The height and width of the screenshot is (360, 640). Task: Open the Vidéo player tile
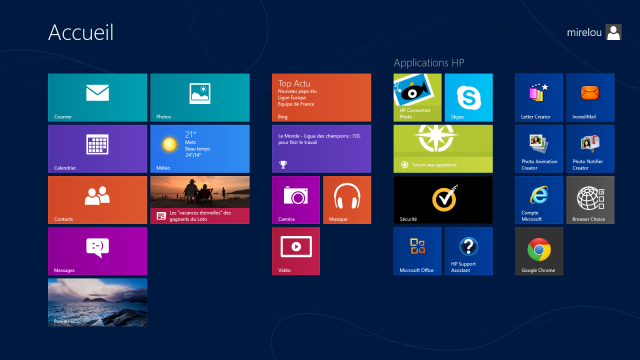[296, 251]
